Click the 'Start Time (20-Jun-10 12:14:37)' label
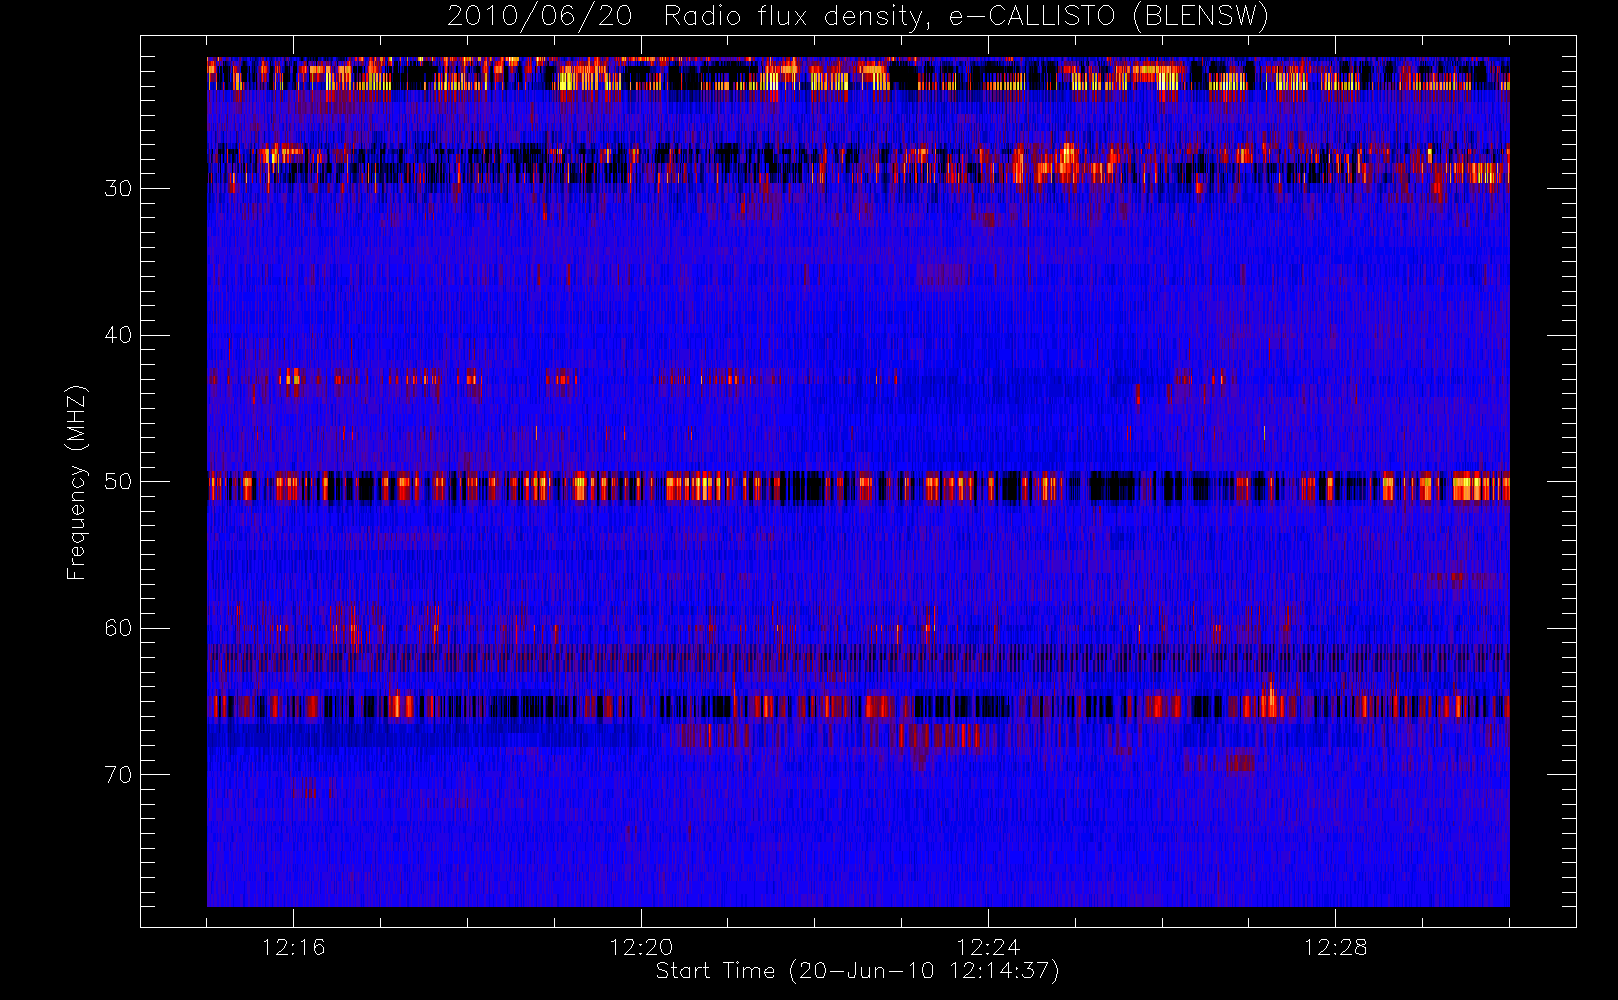The height and width of the screenshot is (1000, 1618). (857, 971)
